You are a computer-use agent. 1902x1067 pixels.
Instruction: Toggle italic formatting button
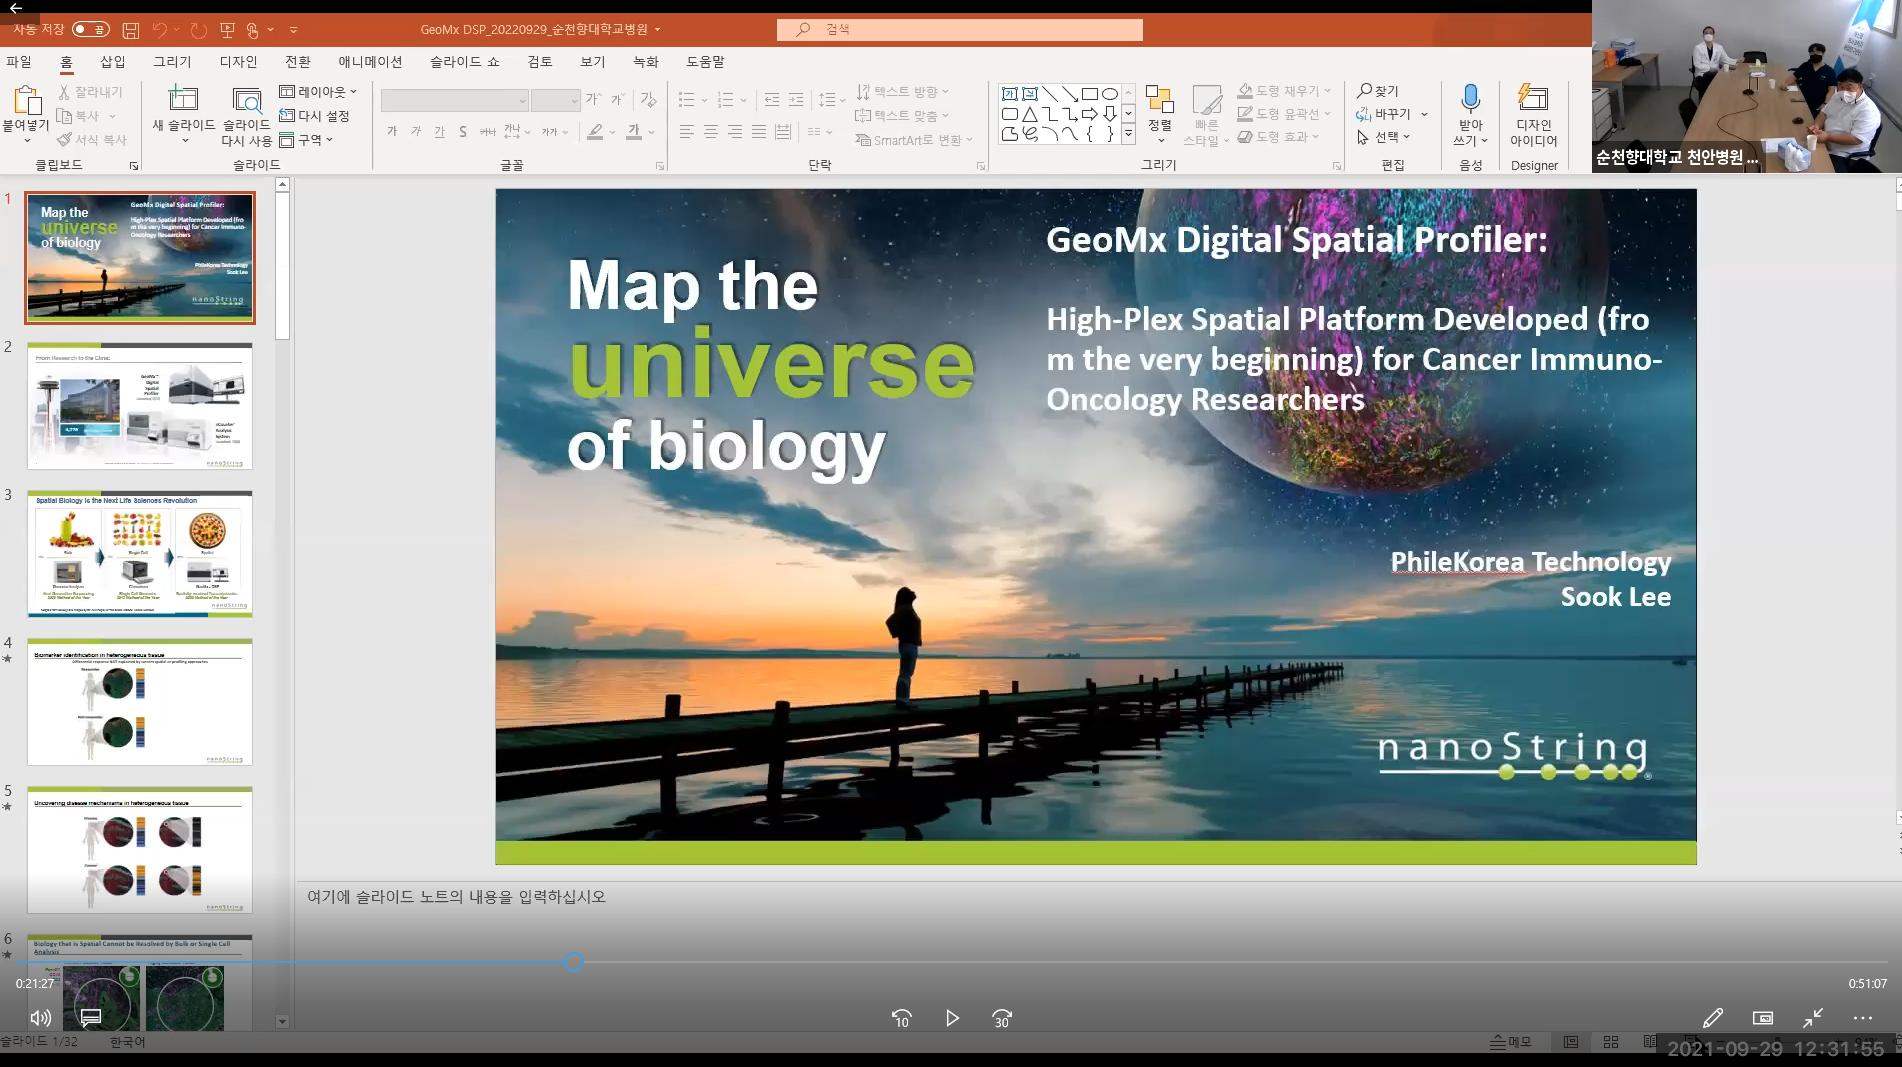pyautogui.click(x=416, y=132)
